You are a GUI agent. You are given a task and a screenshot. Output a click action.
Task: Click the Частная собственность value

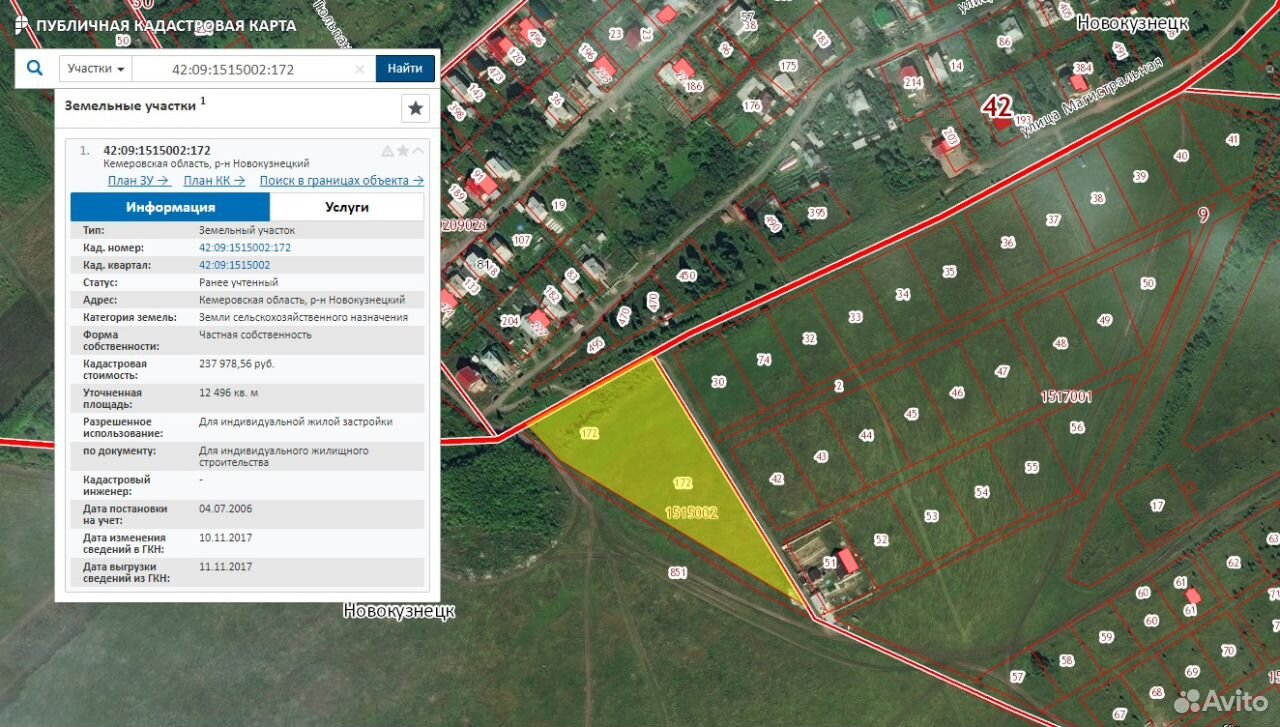(x=255, y=335)
